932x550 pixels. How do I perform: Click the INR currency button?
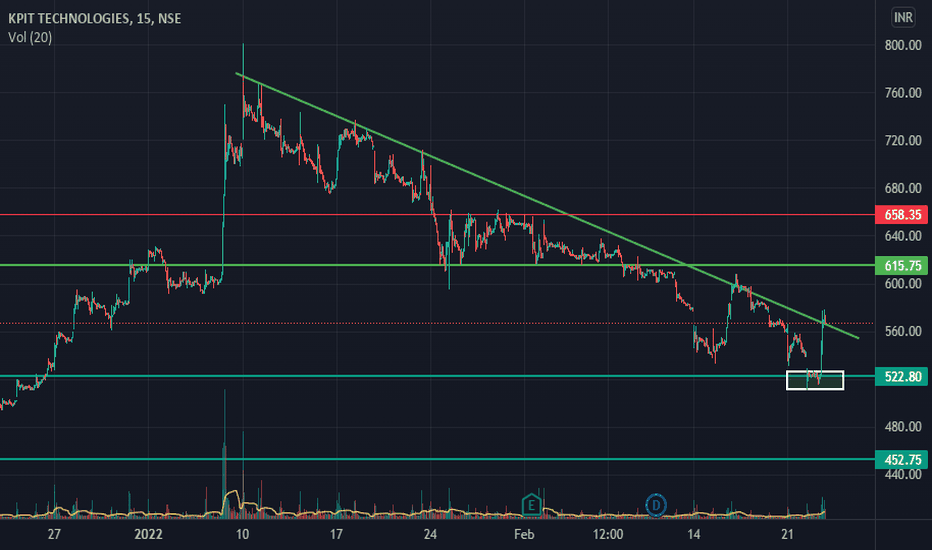(x=903, y=17)
